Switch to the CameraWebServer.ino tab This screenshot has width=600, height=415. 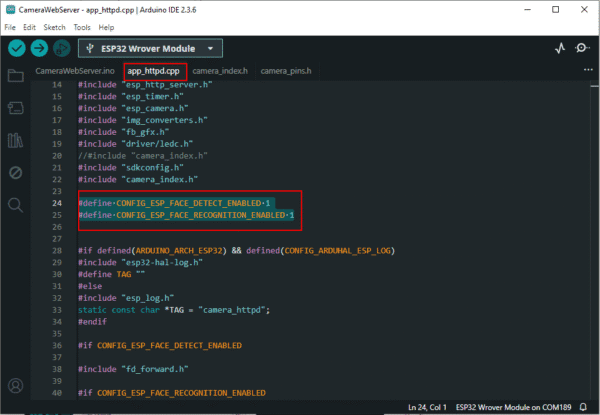76,71
